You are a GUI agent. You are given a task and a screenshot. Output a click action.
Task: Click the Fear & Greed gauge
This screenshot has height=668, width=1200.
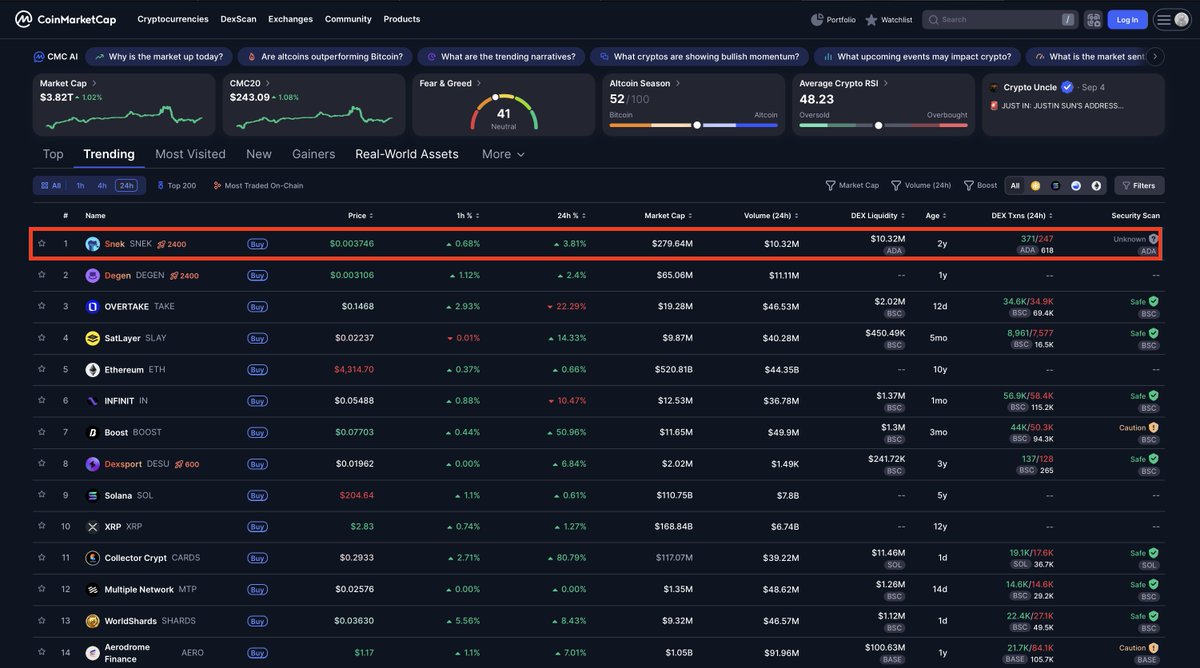[x=504, y=112]
